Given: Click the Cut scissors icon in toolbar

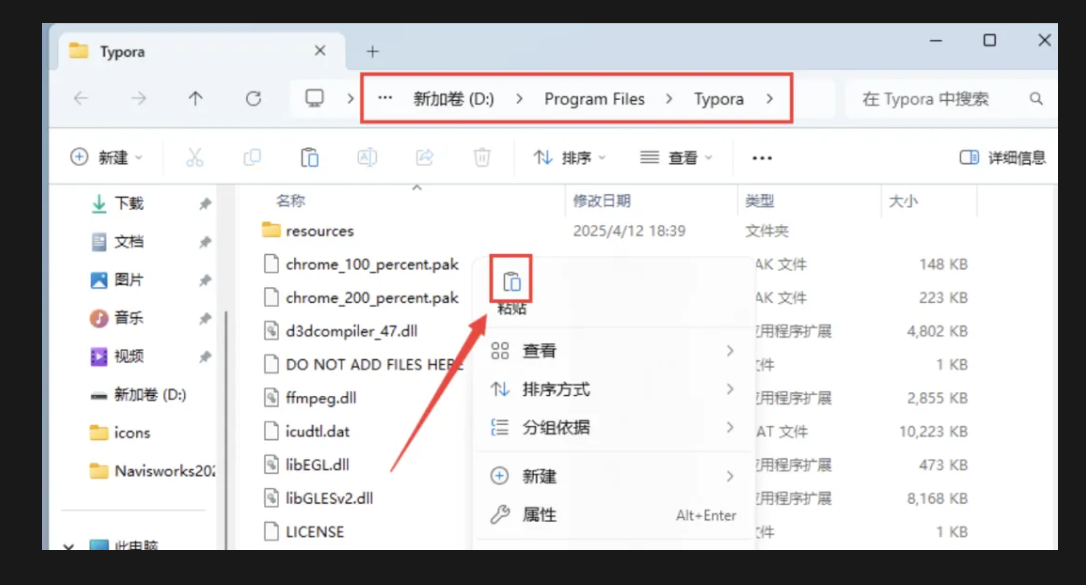Looking at the screenshot, I should pos(195,158).
